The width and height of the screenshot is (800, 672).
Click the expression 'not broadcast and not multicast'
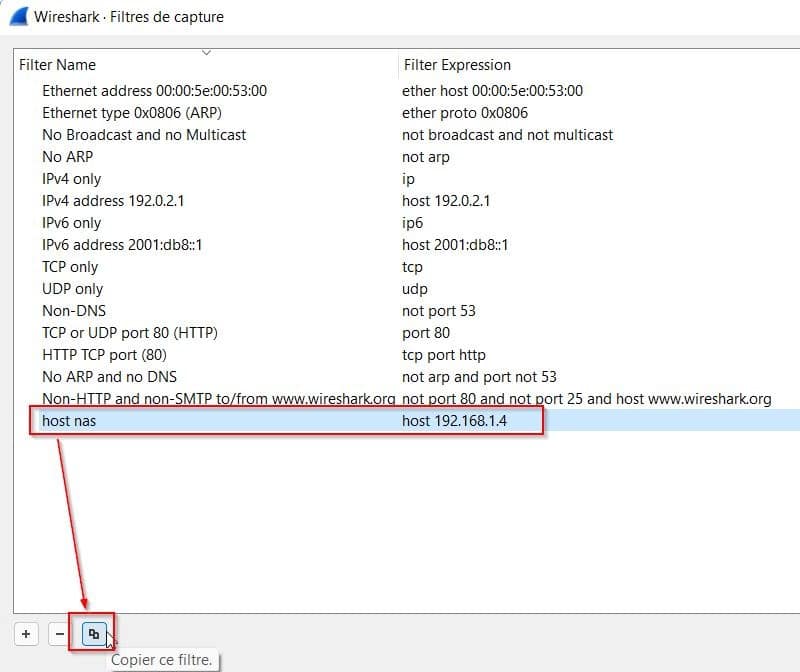[507, 135]
